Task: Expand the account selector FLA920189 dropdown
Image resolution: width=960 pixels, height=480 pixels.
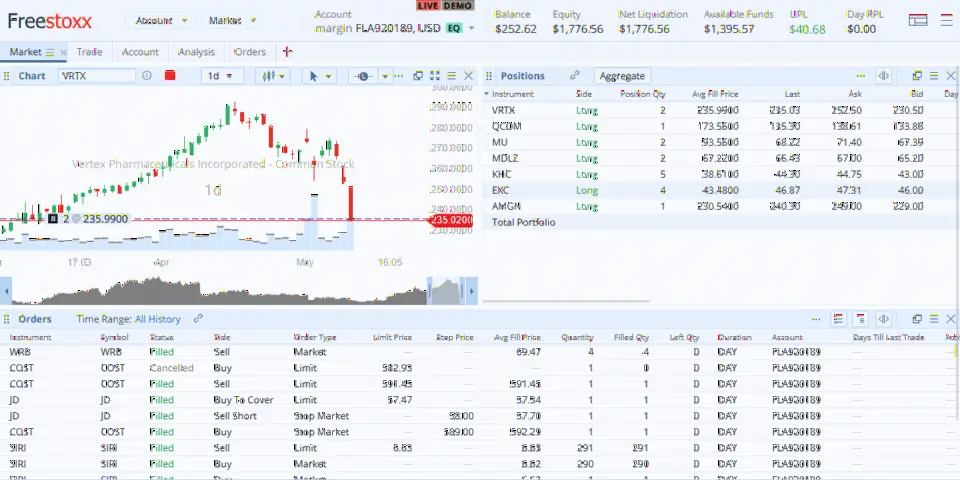Action: 471,28
